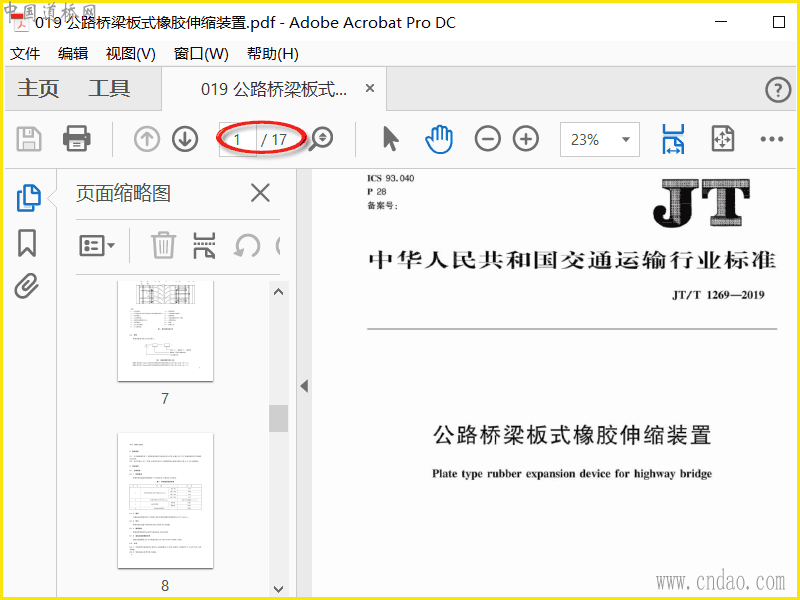This screenshot has height=600, width=800.
Task: Click the title 公路桥梁板式橡胶伸缩装置
Action: point(572,435)
